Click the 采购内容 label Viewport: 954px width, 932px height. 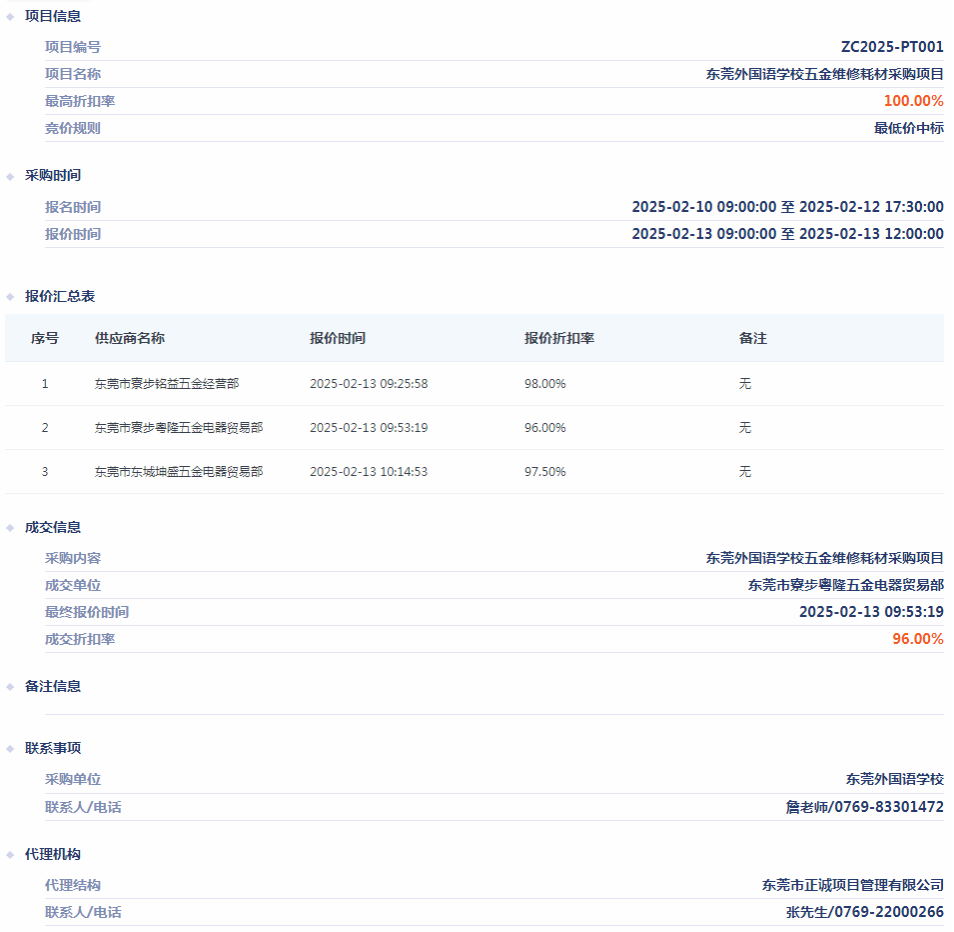click(73, 558)
